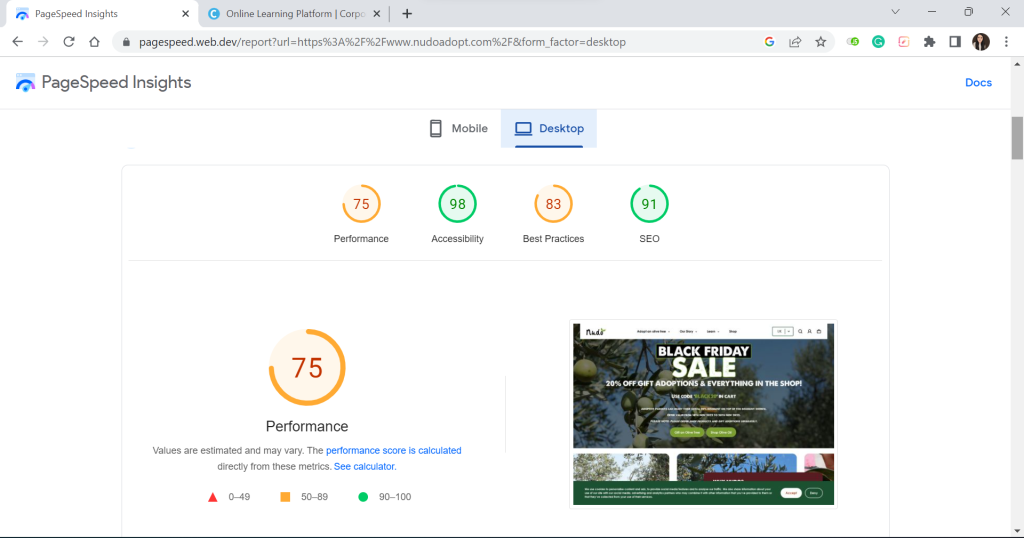Click the orange square 50–89 legend

point(304,497)
